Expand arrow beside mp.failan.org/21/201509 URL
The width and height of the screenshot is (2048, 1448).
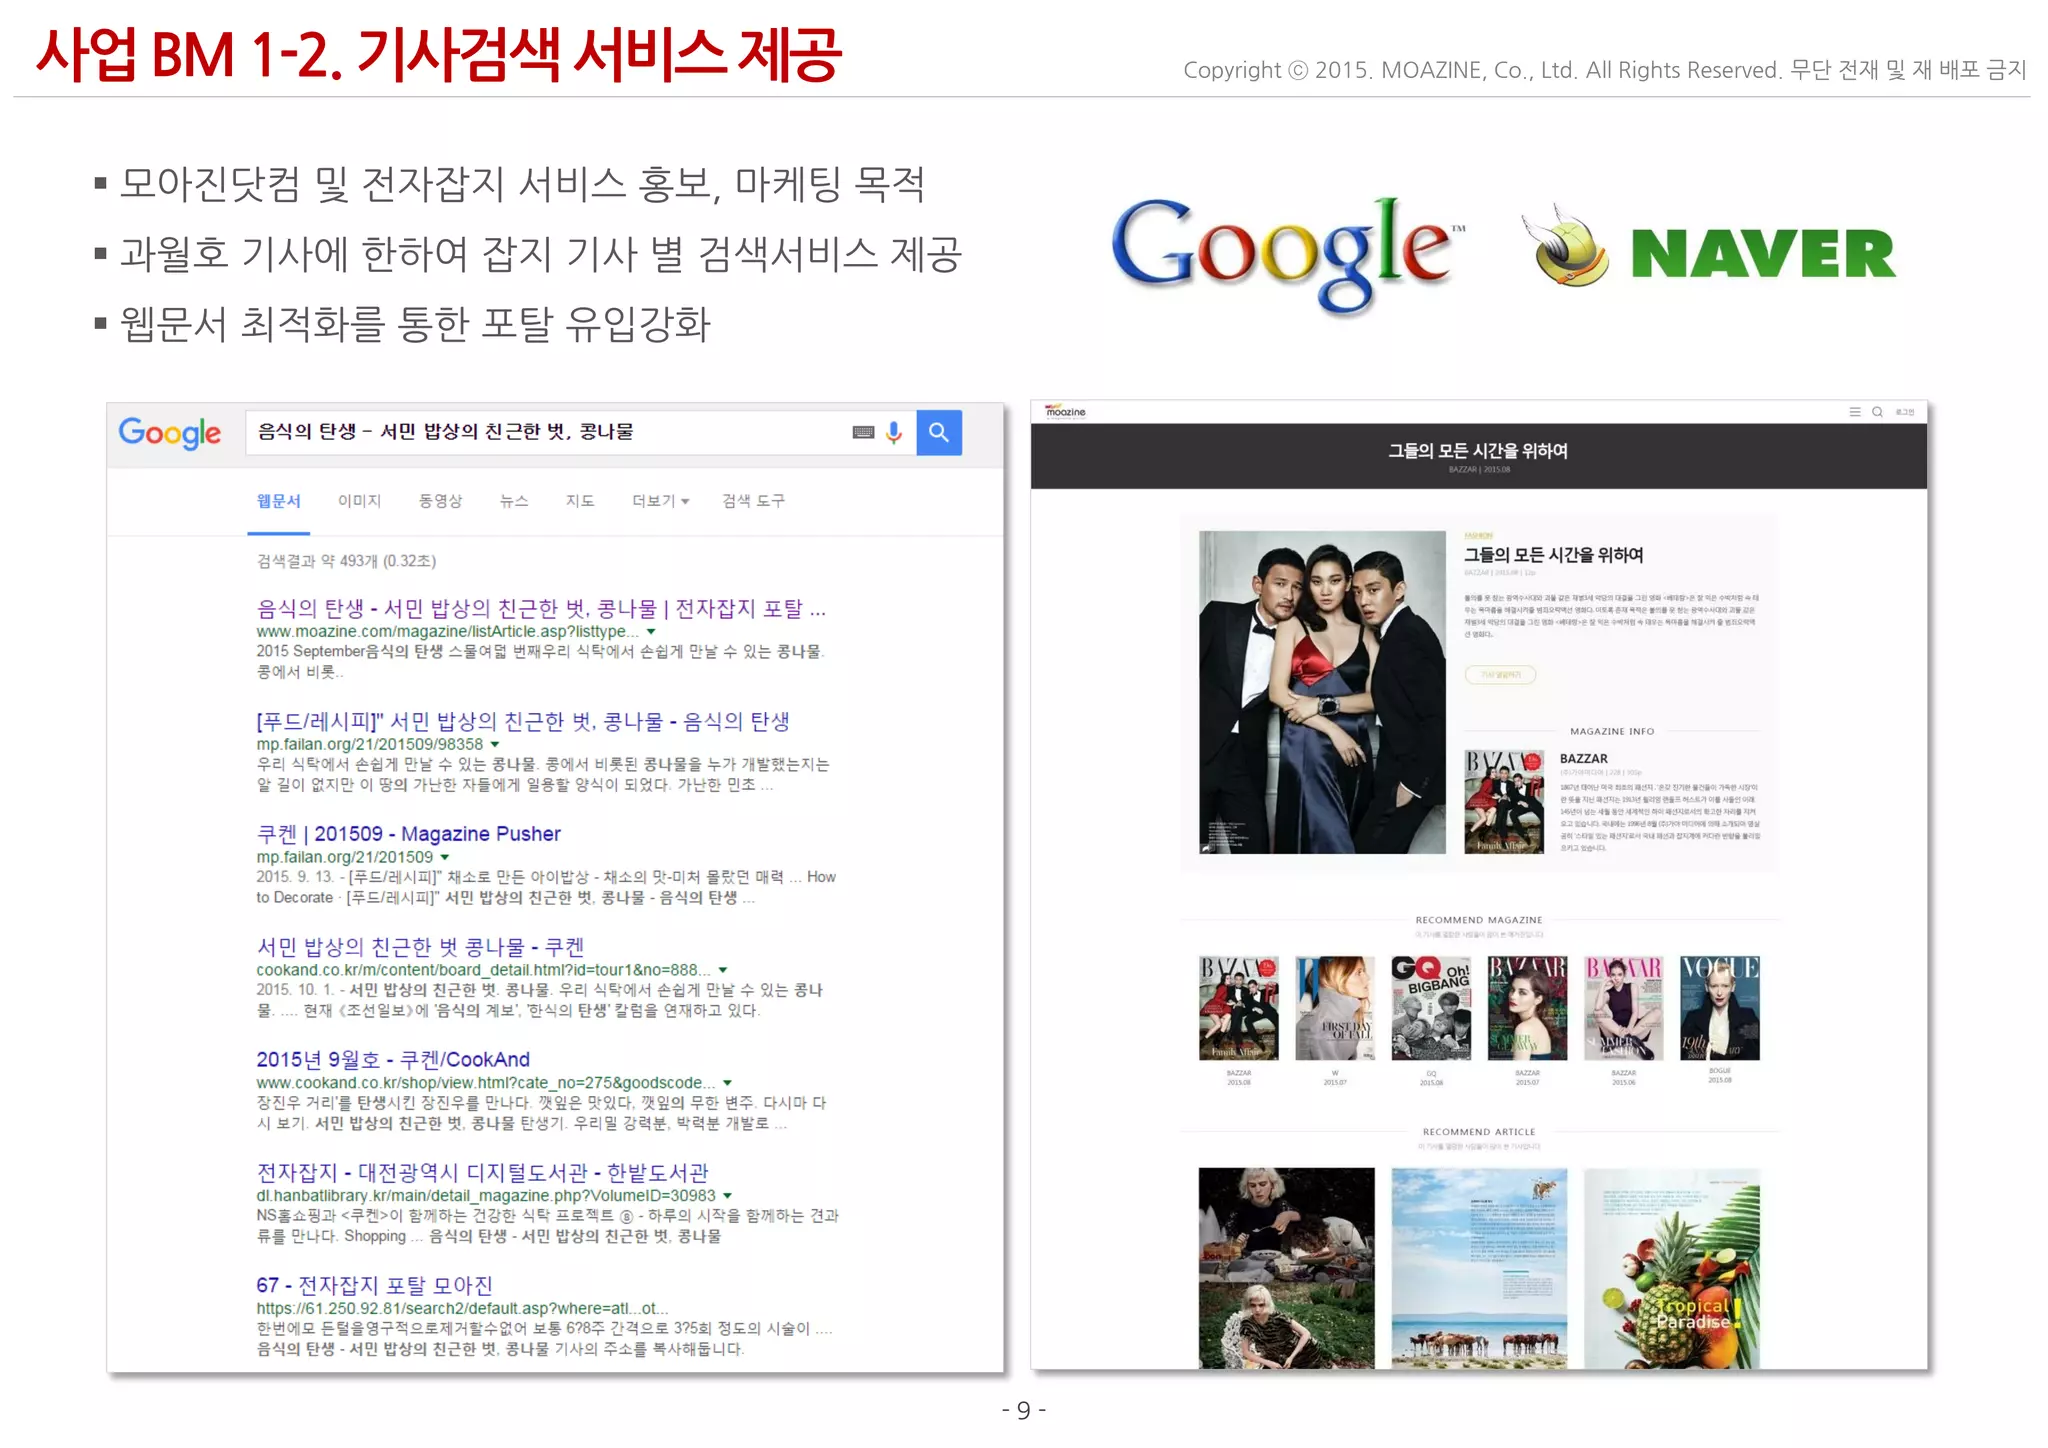(445, 857)
